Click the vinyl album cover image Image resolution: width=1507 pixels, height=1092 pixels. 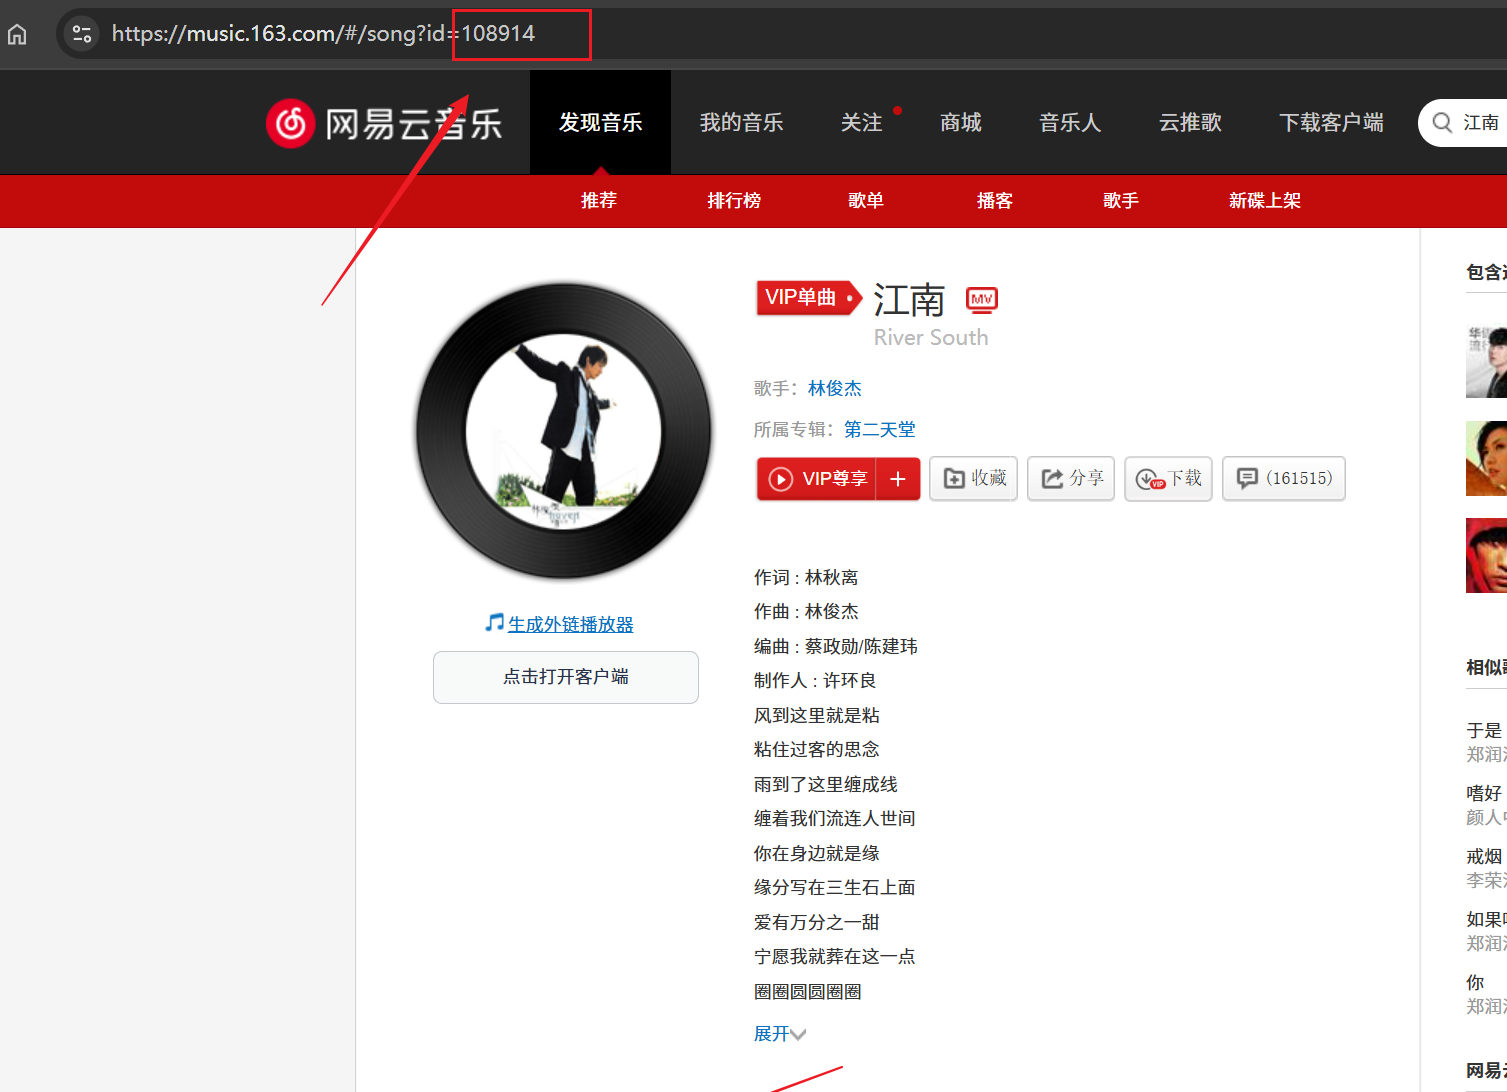[x=564, y=431]
